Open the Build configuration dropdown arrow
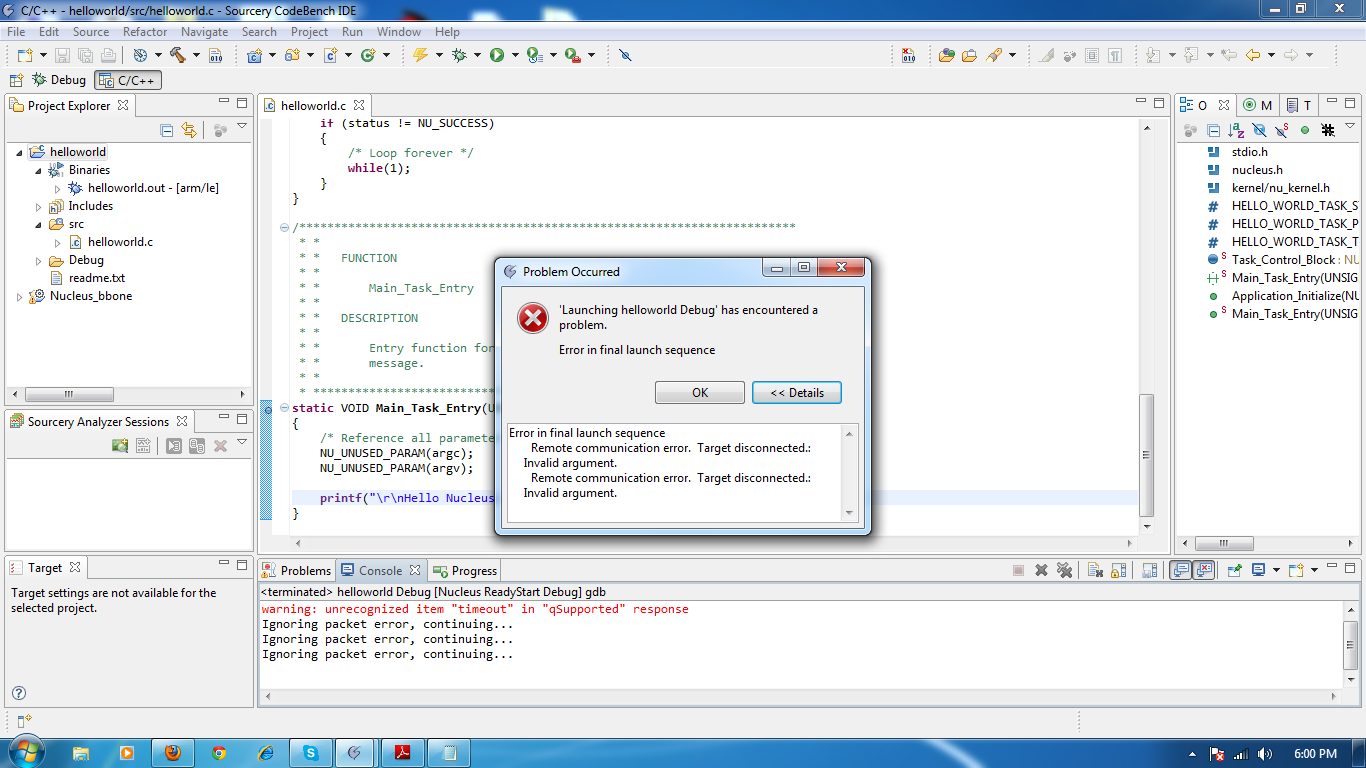The image size is (1366, 768). pos(196,55)
